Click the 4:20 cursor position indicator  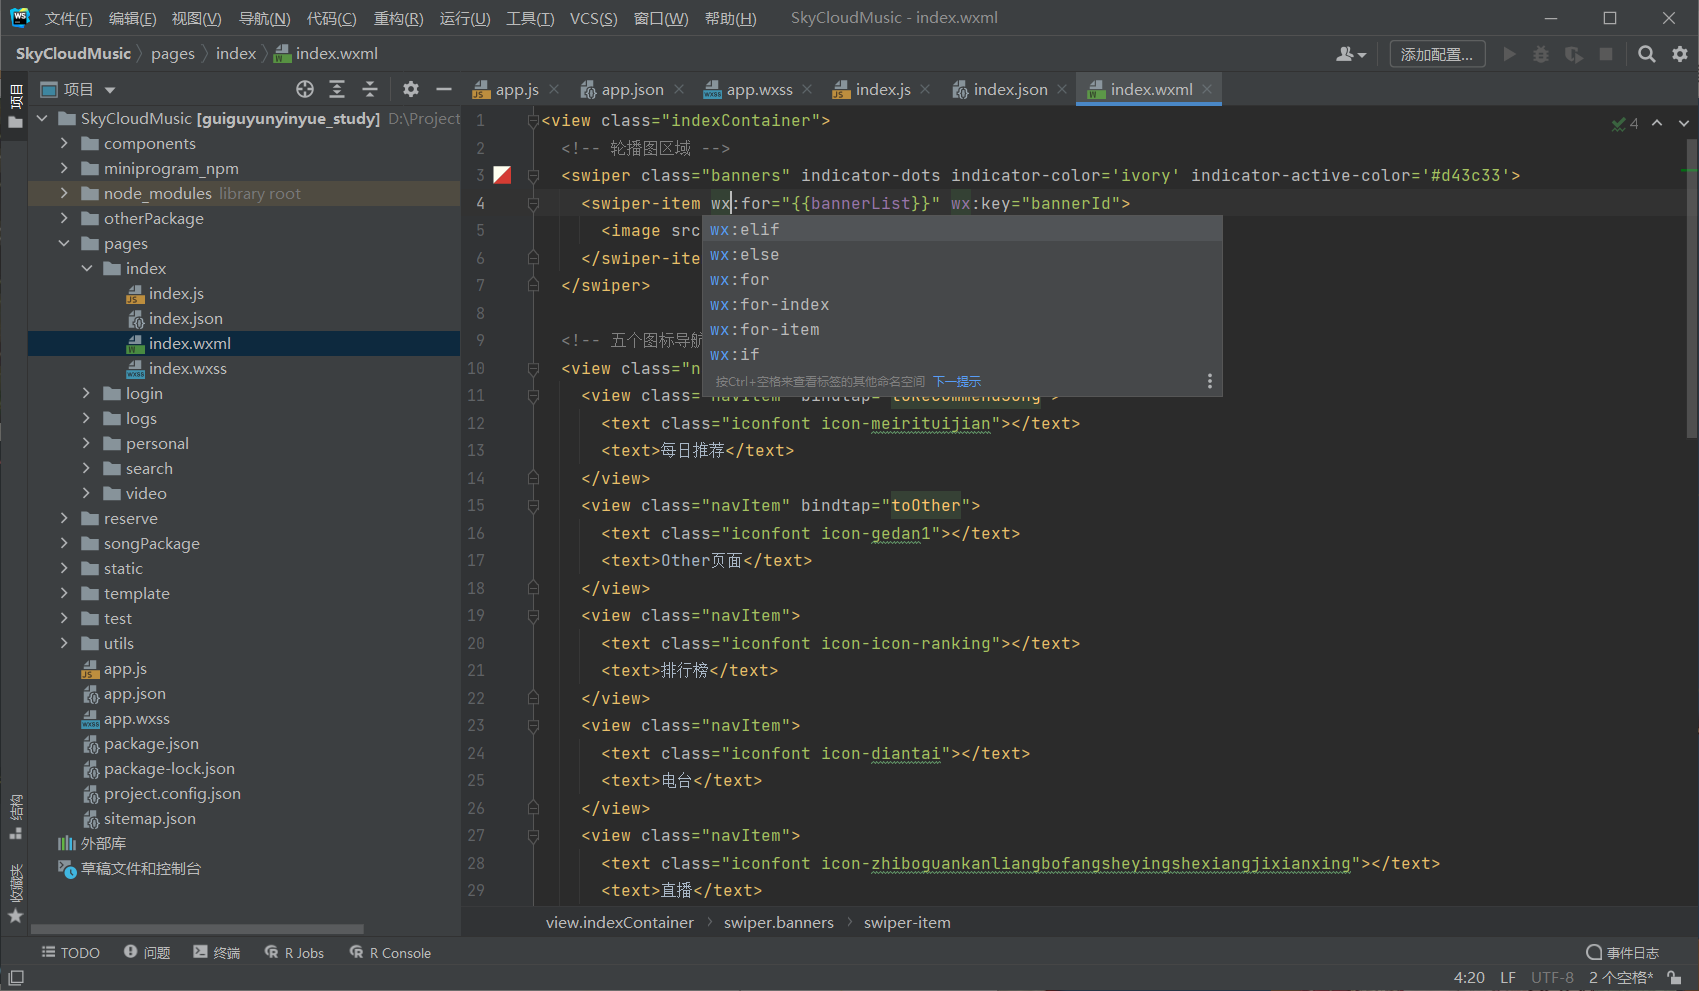click(1469, 977)
